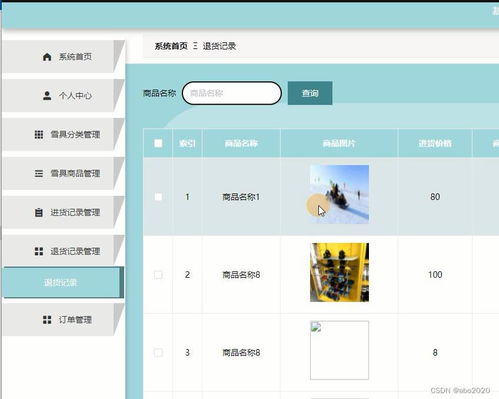Viewport: 499px width, 399px height.
Task: Check the row 1 checkbox for 商品名称1
Action: (158, 197)
